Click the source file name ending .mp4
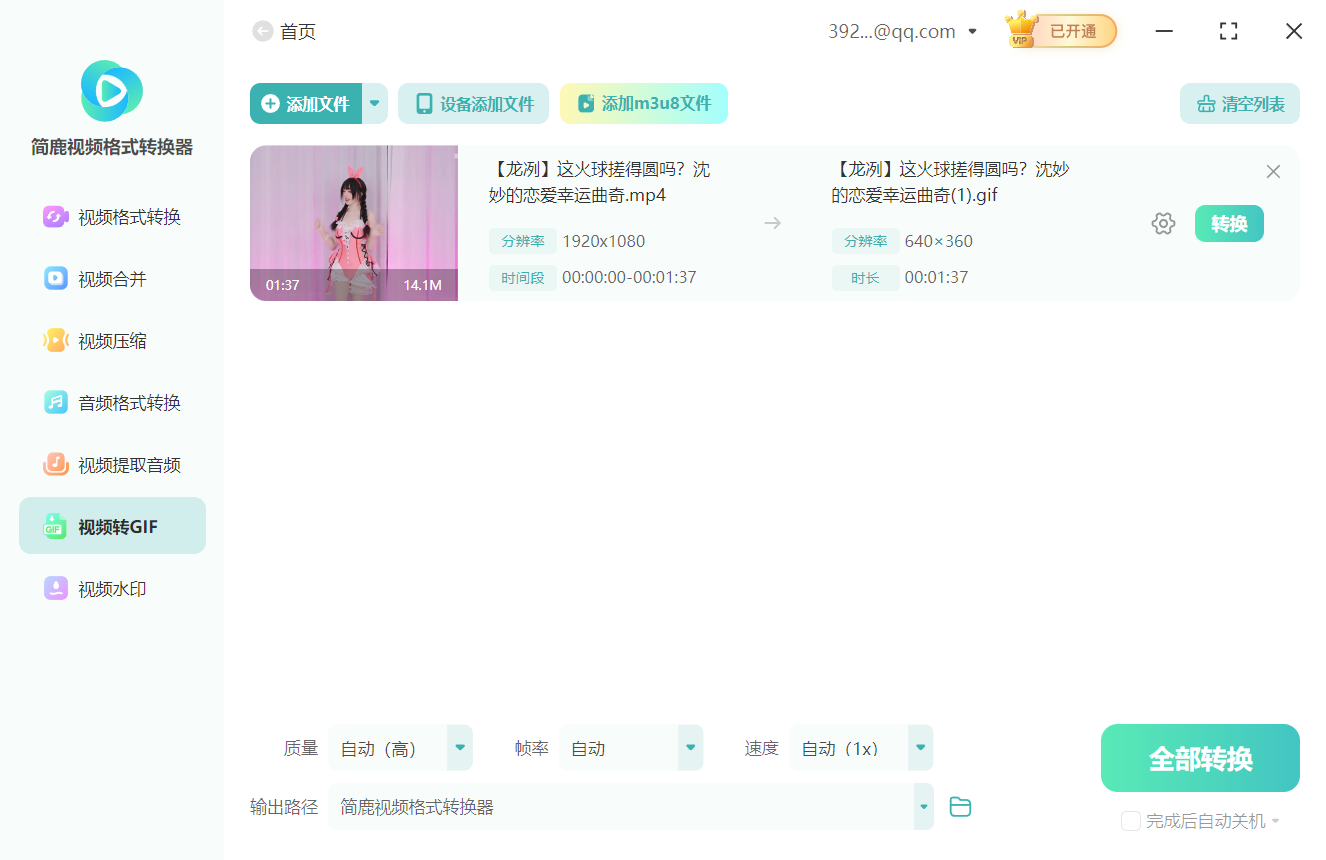 600,183
